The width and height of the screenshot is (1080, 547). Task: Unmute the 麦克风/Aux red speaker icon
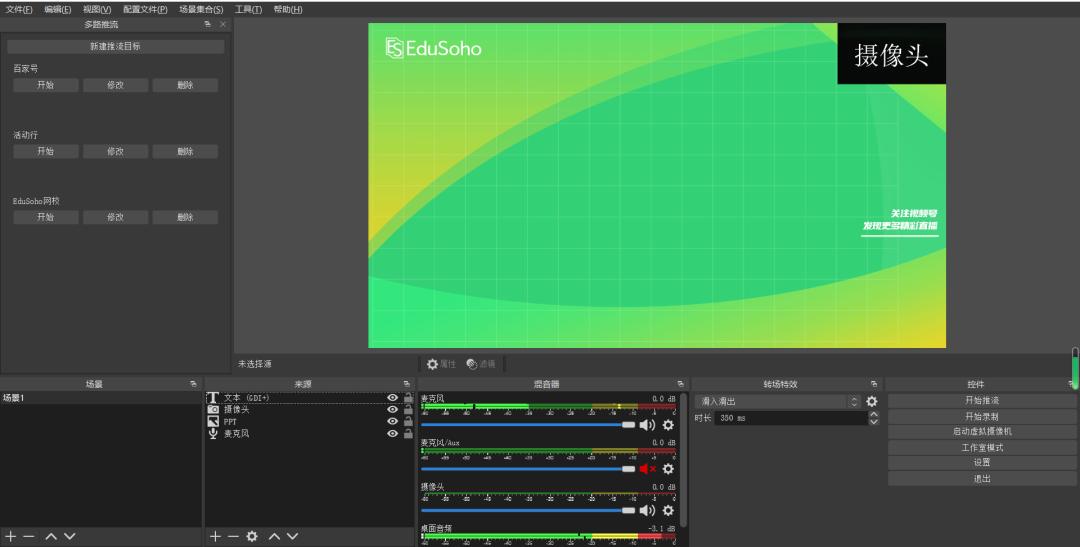[647, 468]
